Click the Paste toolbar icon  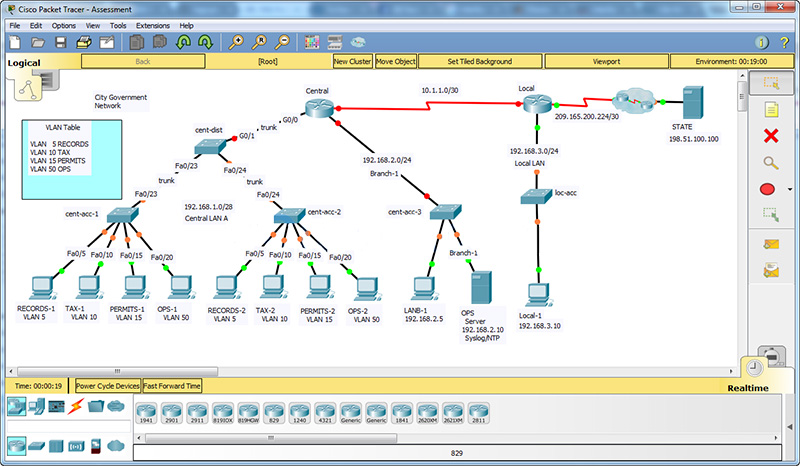pyautogui.click(x=160, y=42)
